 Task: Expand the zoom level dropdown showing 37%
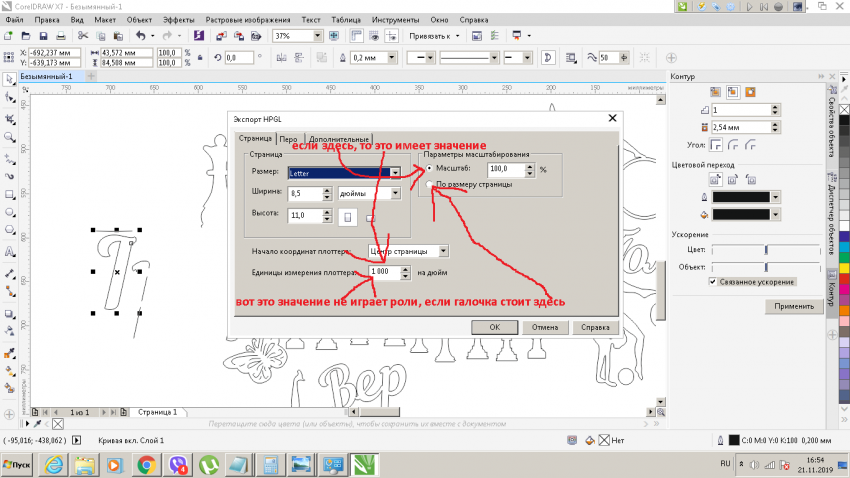click(317, 36)
